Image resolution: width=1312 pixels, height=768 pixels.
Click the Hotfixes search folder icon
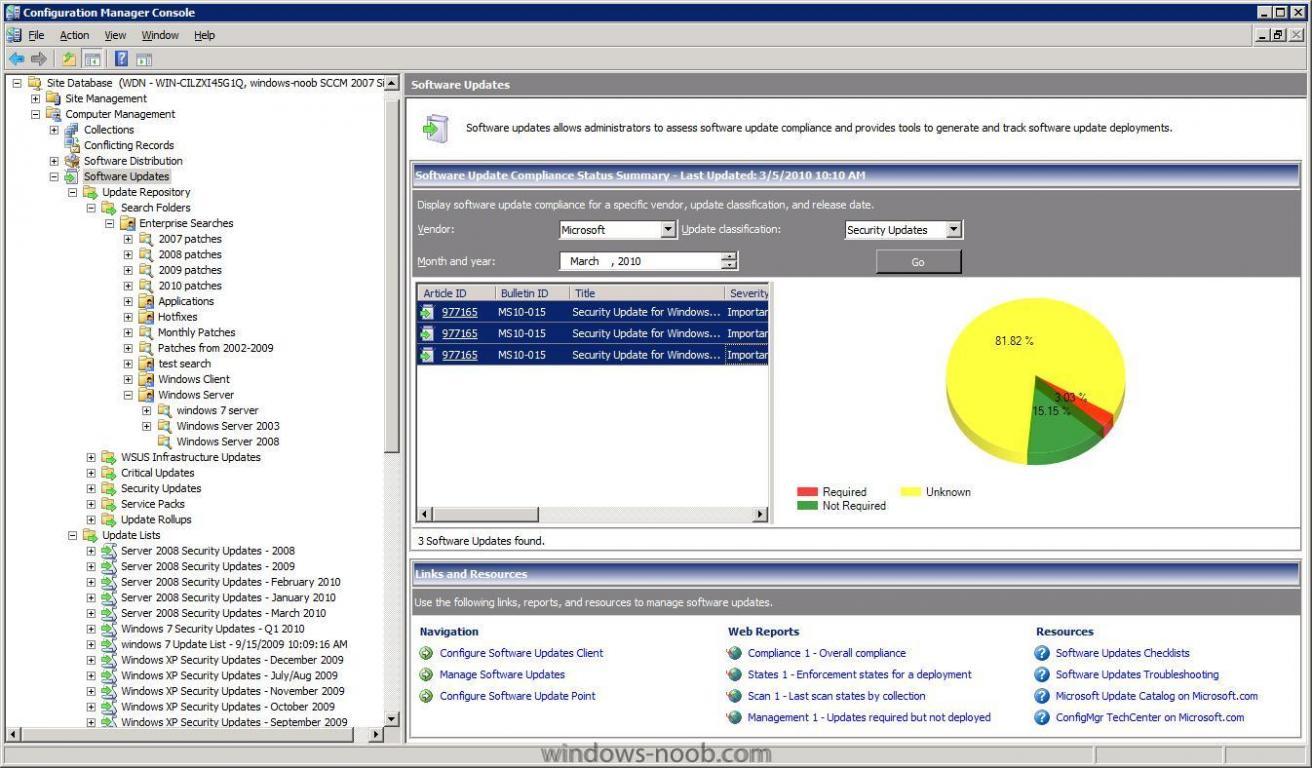[x=146, y=317]
